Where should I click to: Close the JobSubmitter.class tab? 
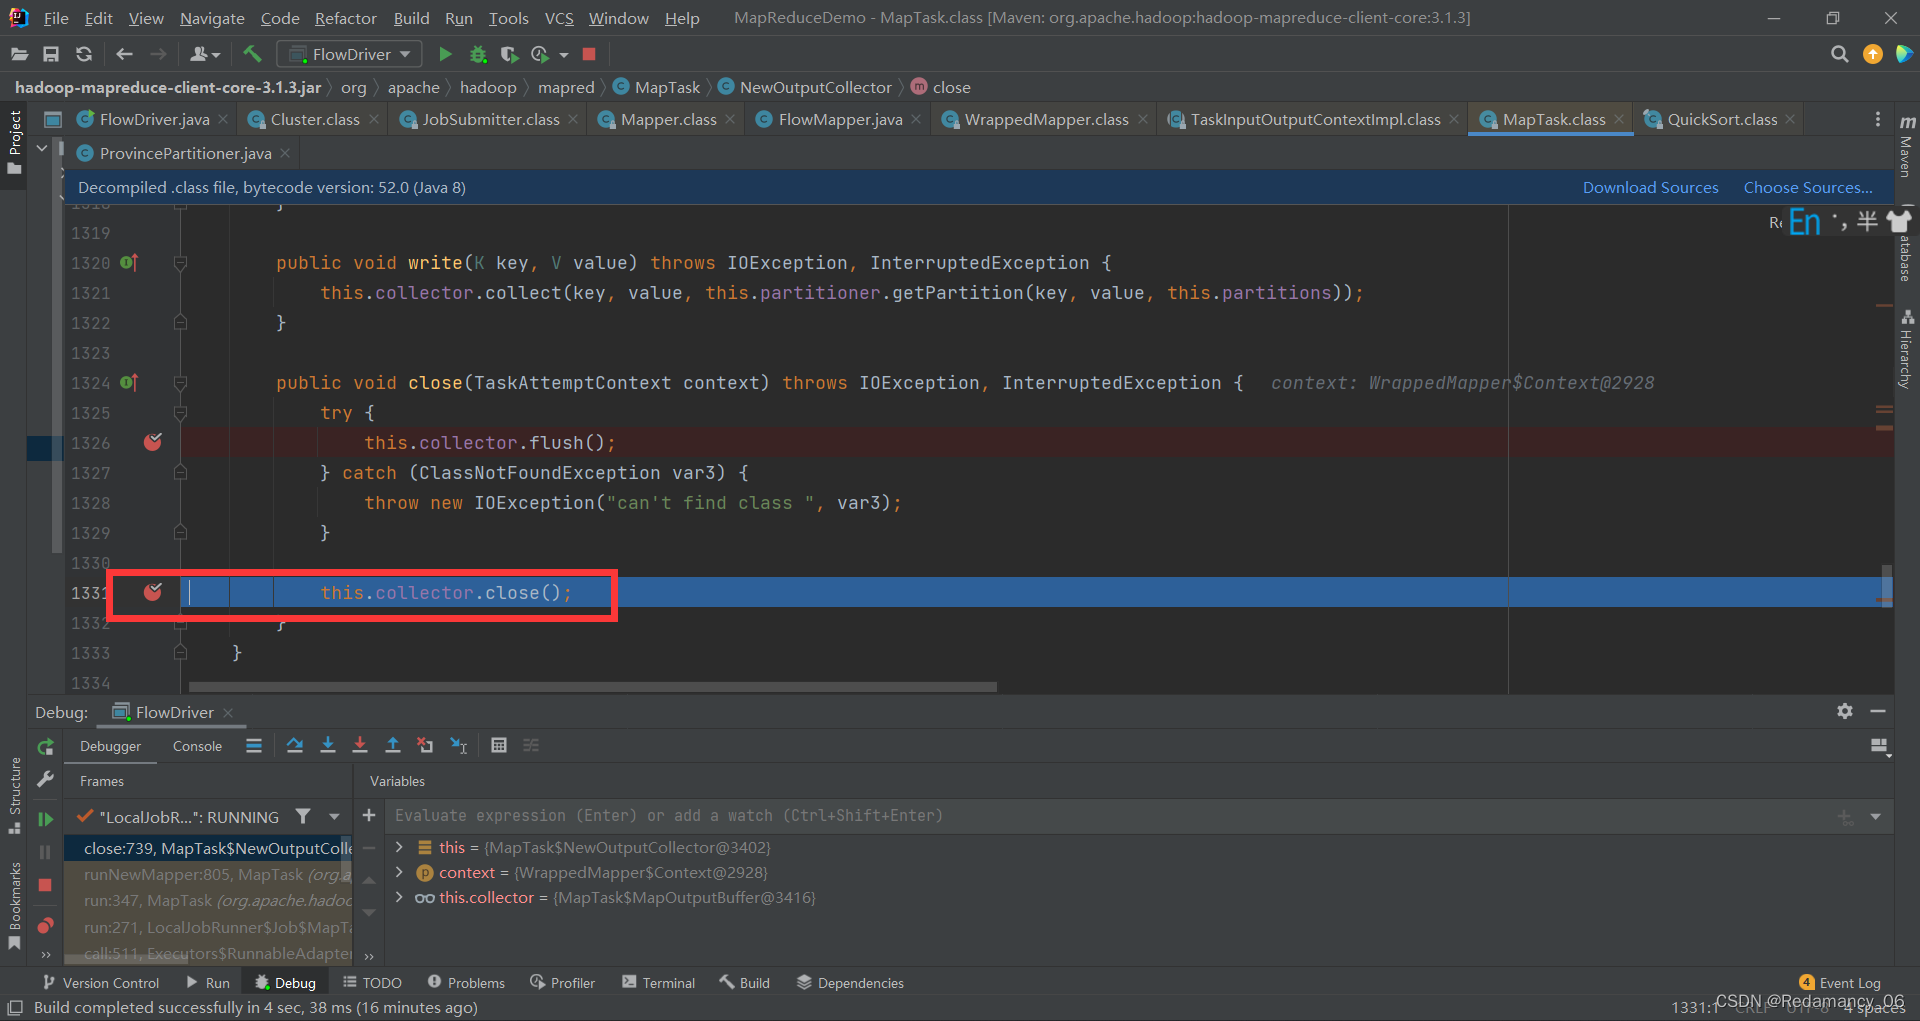[x=573, y=119]
